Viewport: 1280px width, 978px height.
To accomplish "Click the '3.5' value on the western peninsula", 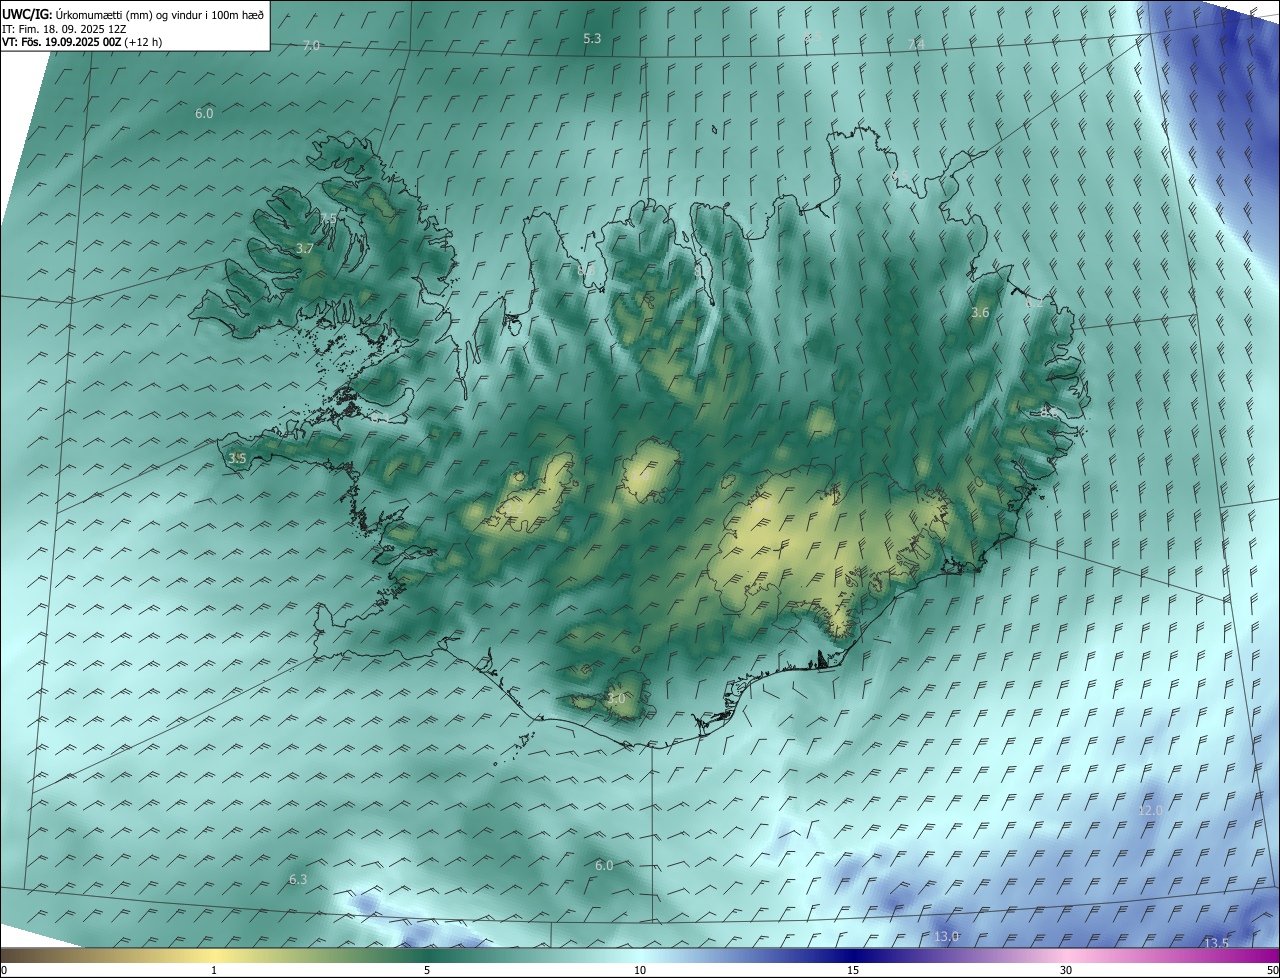I will click(237, 458).
